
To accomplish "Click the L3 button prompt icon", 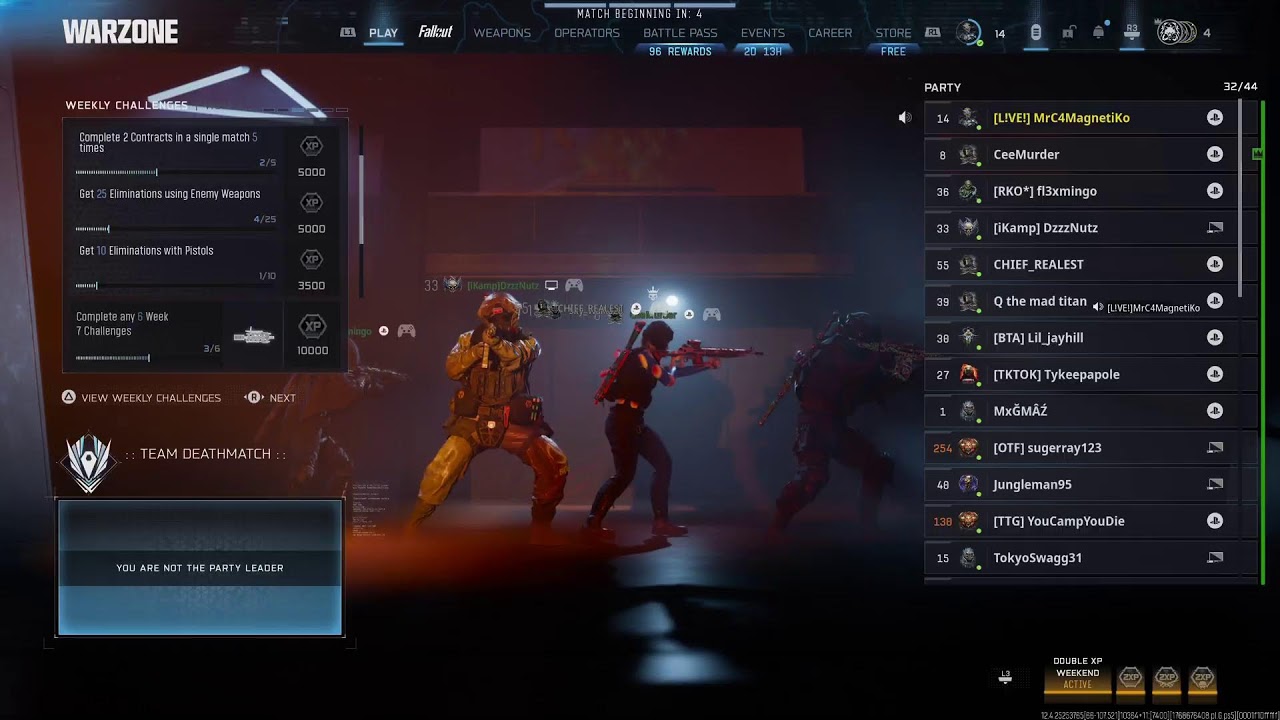I will click(1006, 677).
